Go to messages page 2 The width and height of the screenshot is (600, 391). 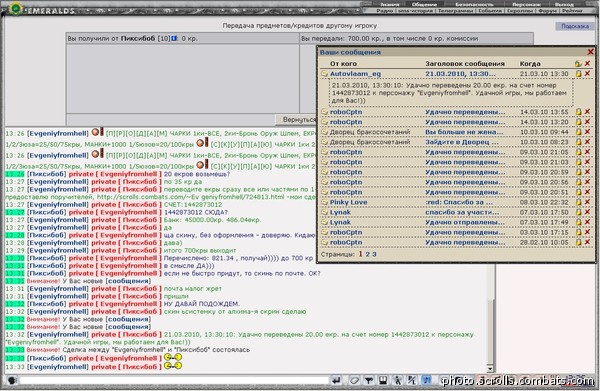point(367,254)
